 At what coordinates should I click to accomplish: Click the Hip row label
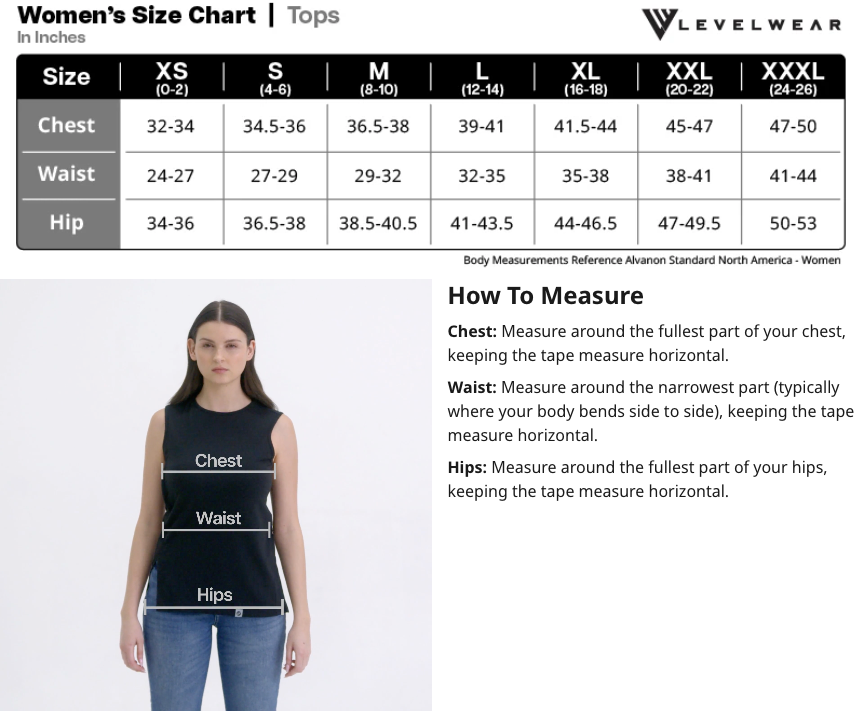click(67, 222)
